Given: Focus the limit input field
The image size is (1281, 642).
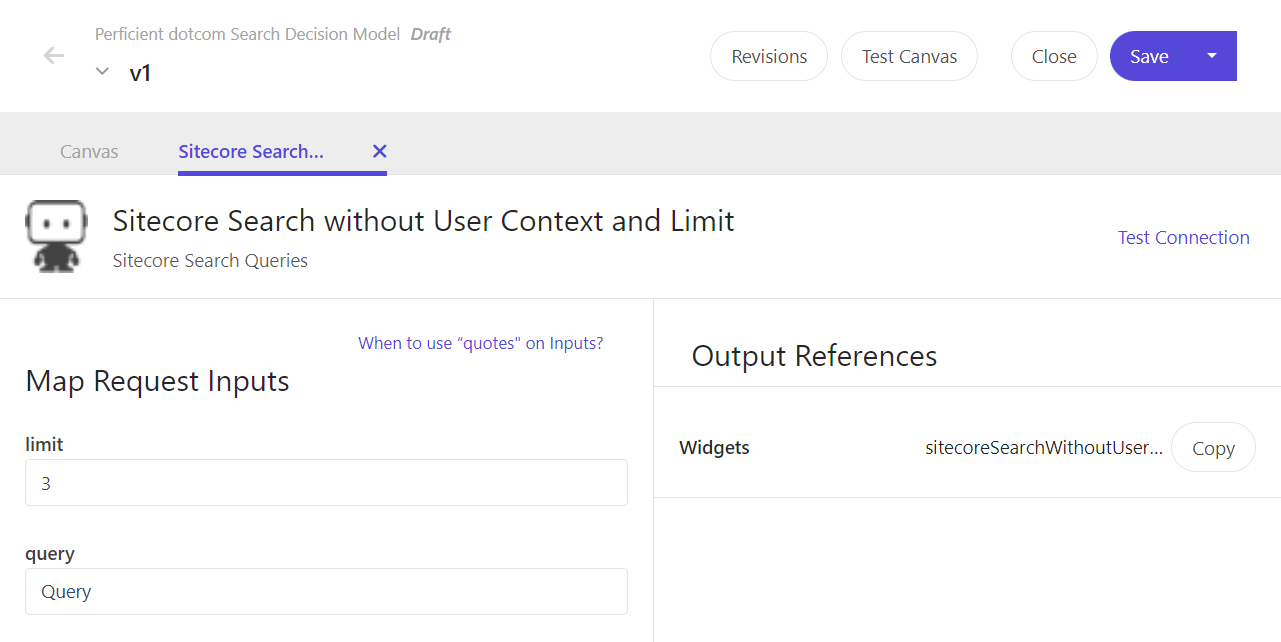Looking at the screenshot, I should click(326, 483).
